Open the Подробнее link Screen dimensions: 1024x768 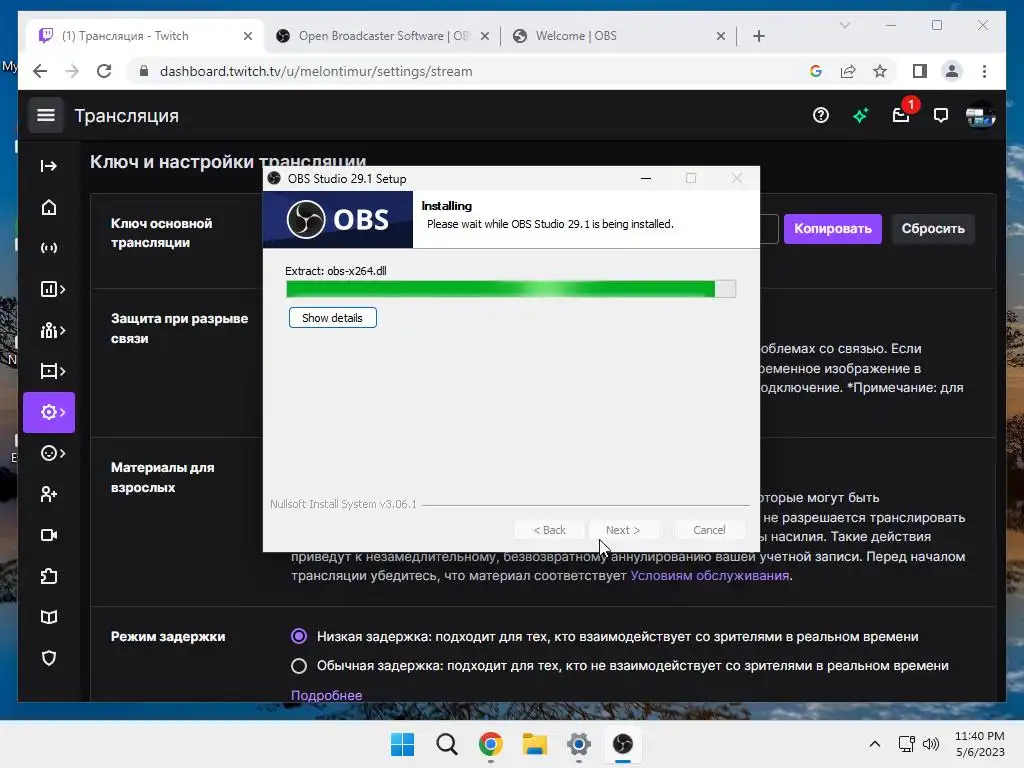pyautogui.click(x=327, y=695)
